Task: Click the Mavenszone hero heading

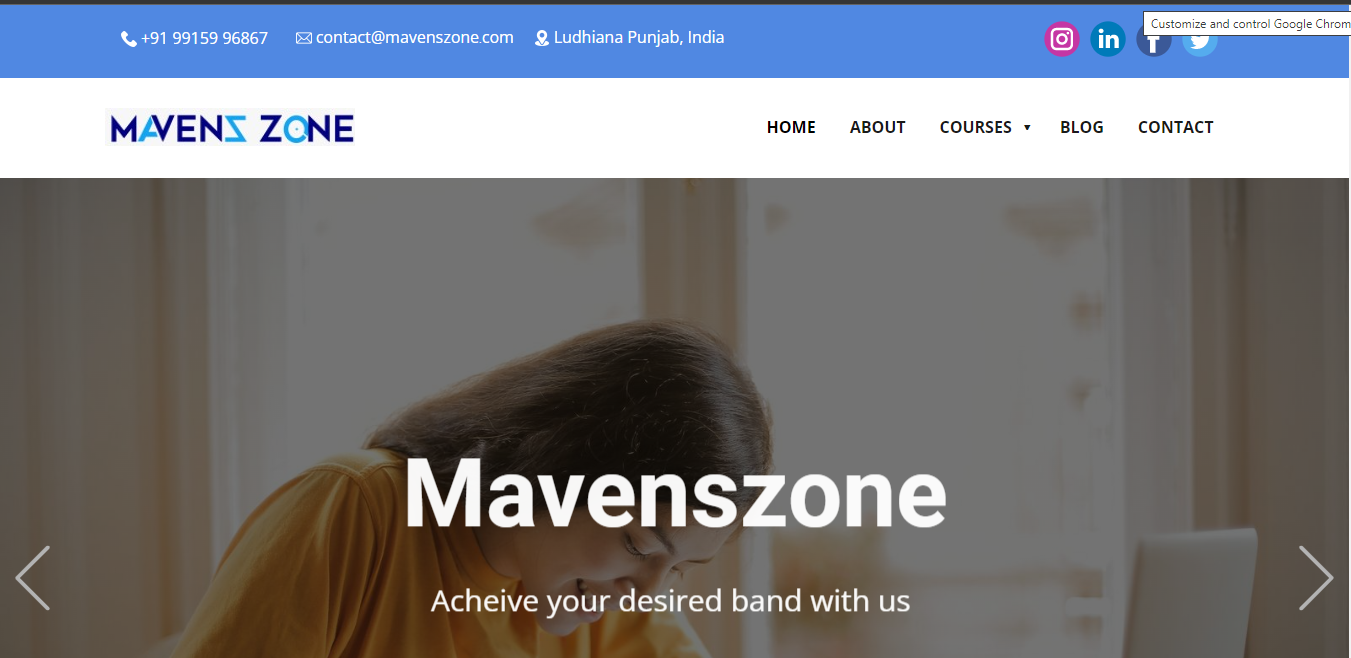Action: [x=675, y=492]
